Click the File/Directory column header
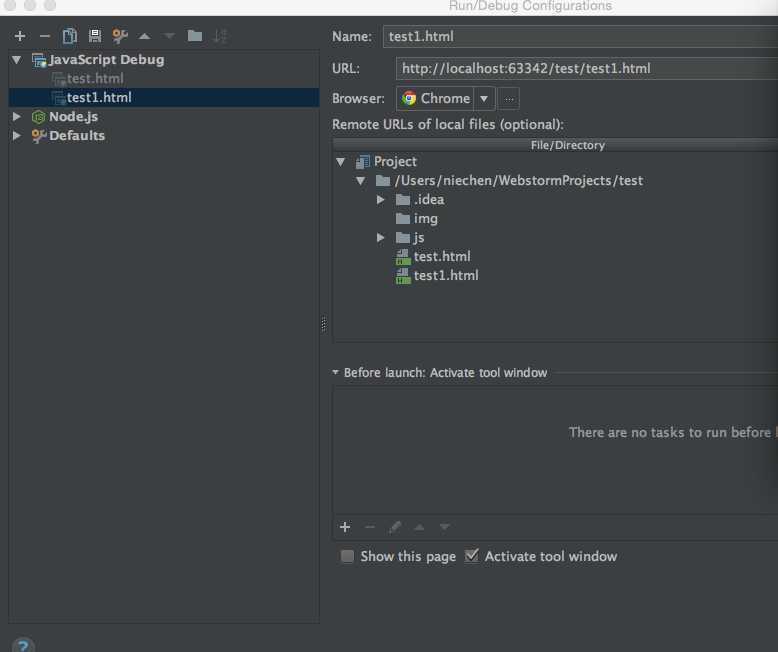Image resolution: width=778 pixels, height=652 pixels. [x=567, y=145]
